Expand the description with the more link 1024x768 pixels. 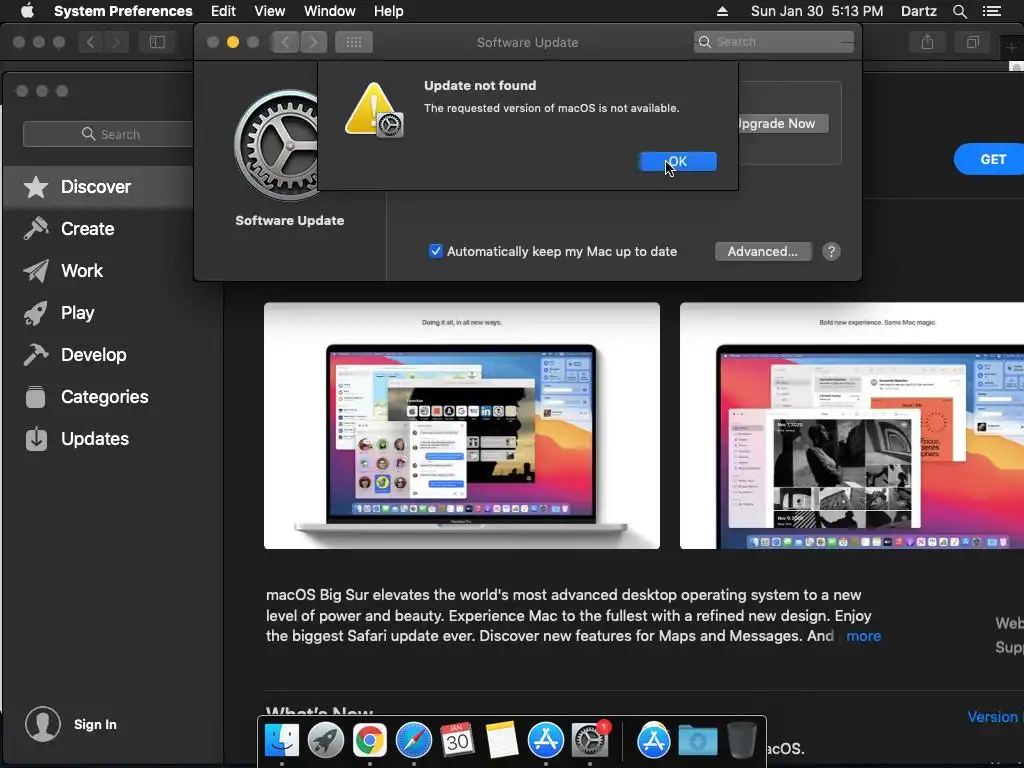(863, 636)
